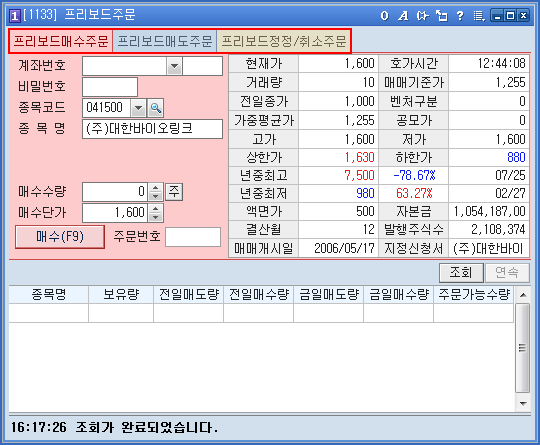Switch to the 프리보드매도주문 tab

[165, 41]
